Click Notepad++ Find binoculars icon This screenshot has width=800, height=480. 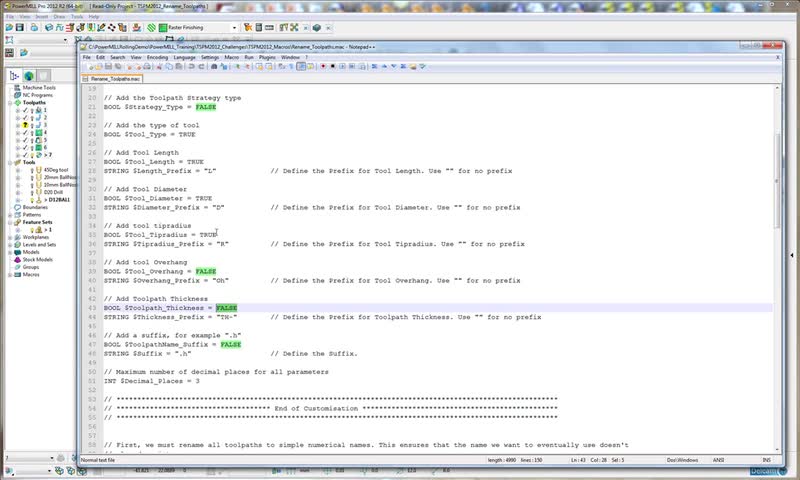[x=214, y=66]
